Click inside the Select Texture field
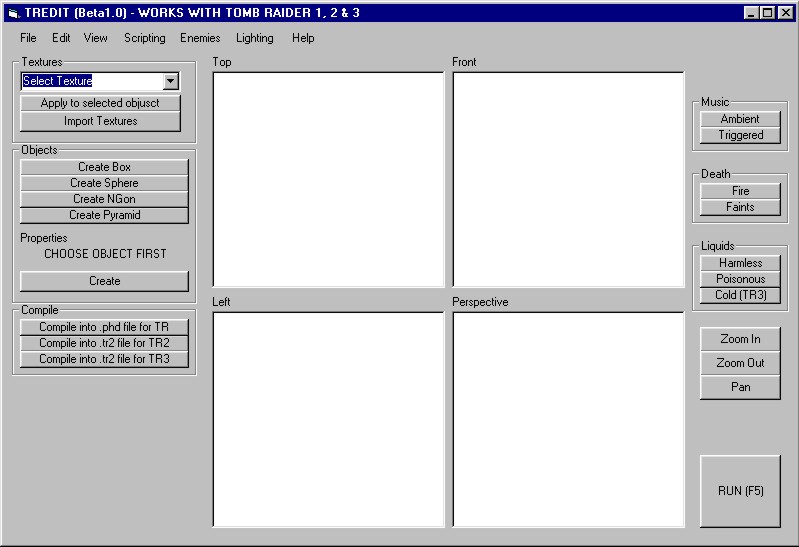Viewport: 799px width, 547px height. (92, 81)
